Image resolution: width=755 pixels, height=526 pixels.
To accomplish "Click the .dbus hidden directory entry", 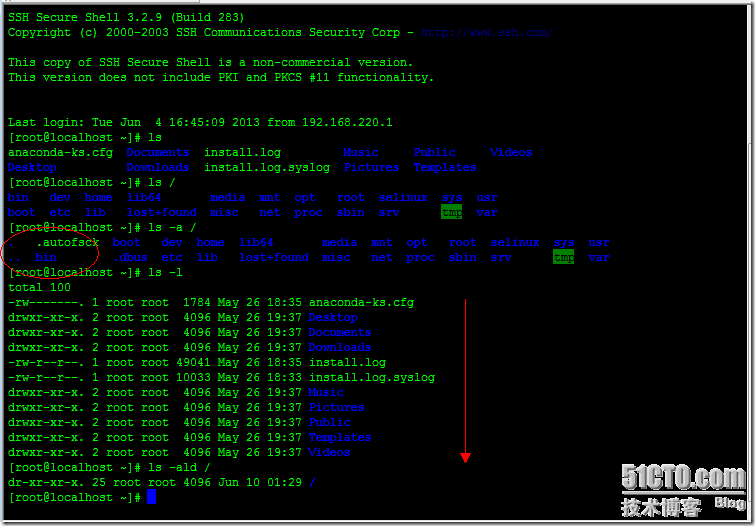I will coord(130,258).
